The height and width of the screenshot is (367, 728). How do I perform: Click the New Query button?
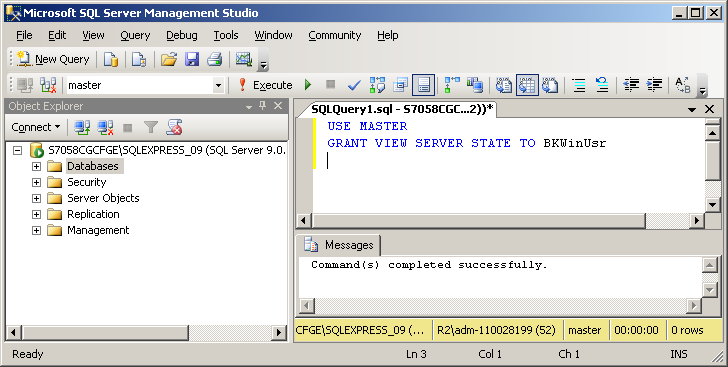tap(53, 59)
